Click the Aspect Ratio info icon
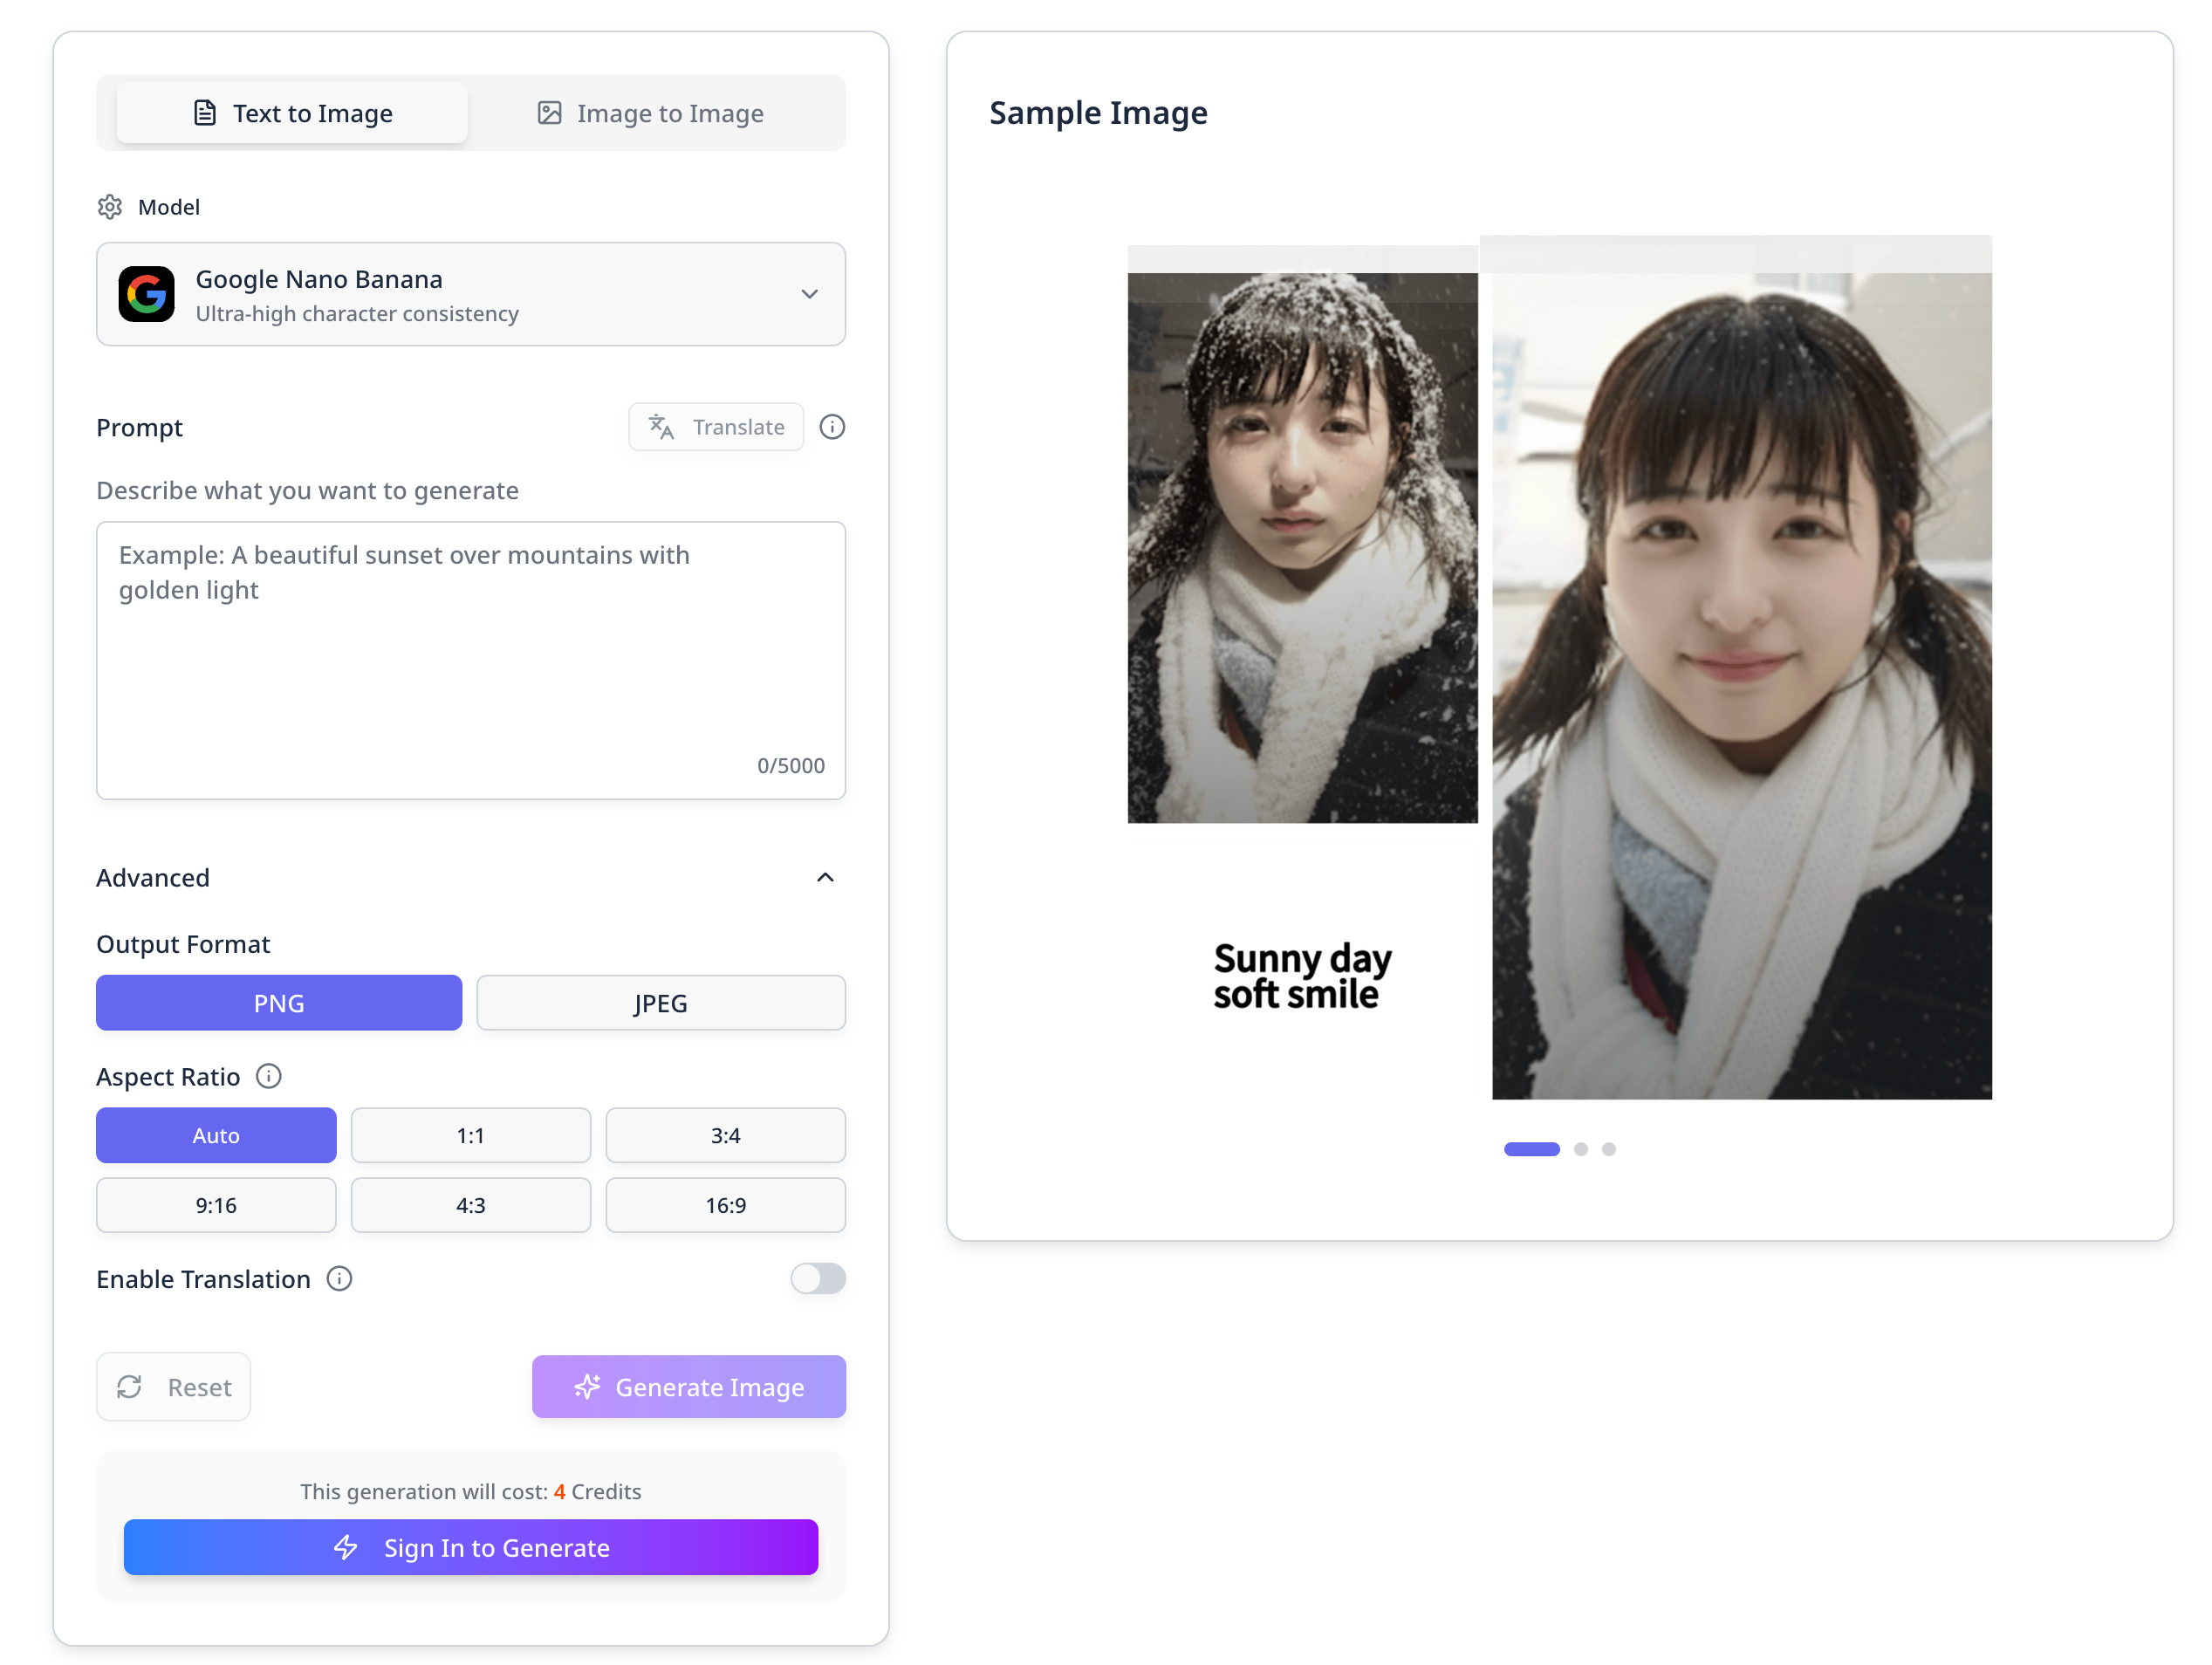 269,1076
